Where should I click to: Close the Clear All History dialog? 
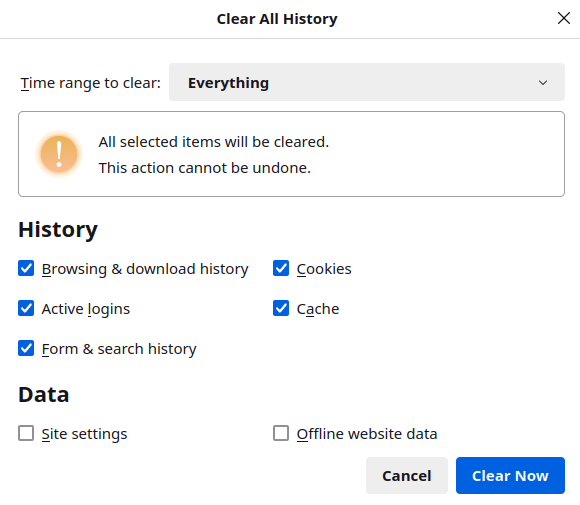coord(563,18)
